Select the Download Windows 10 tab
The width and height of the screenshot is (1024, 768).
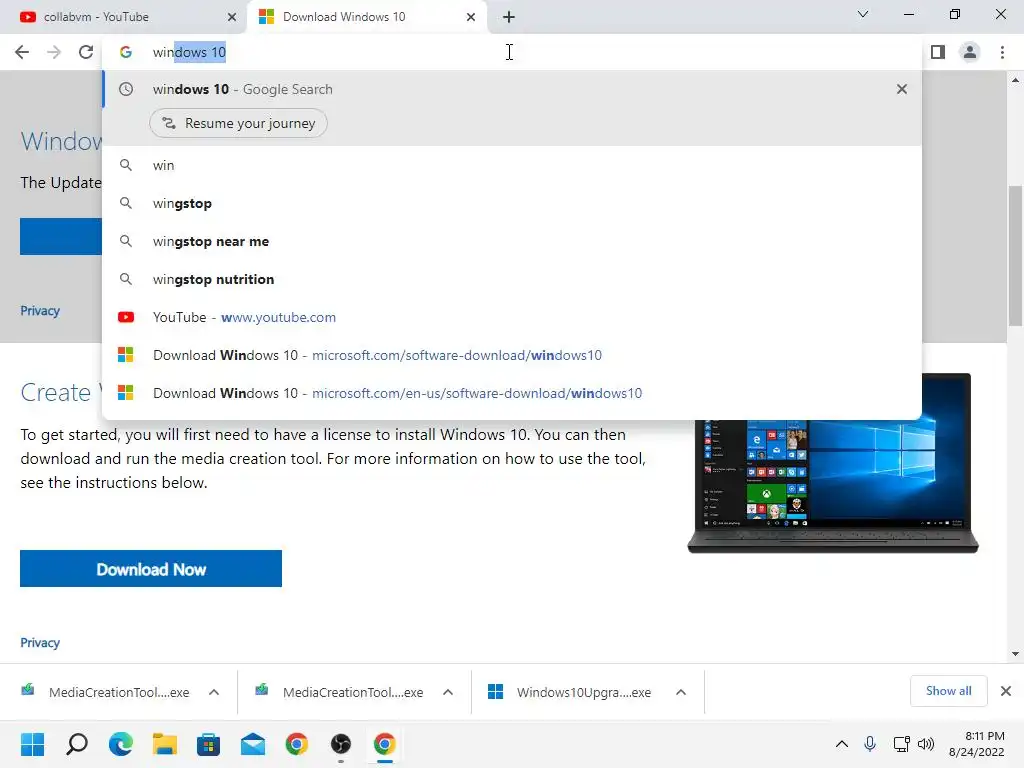pos(367,17)
